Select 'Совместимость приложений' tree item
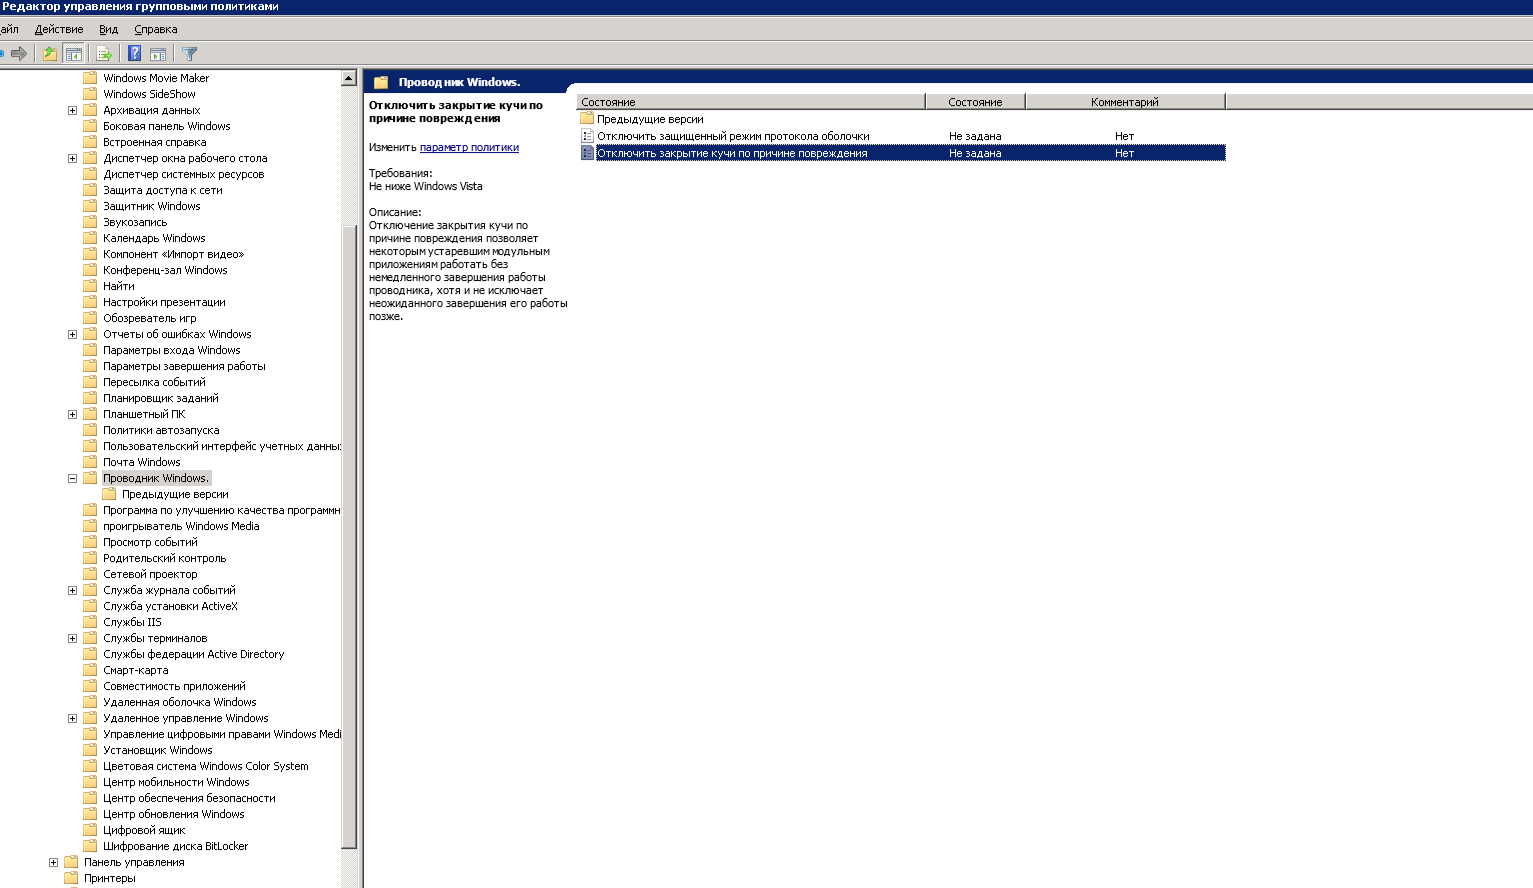 174,686
